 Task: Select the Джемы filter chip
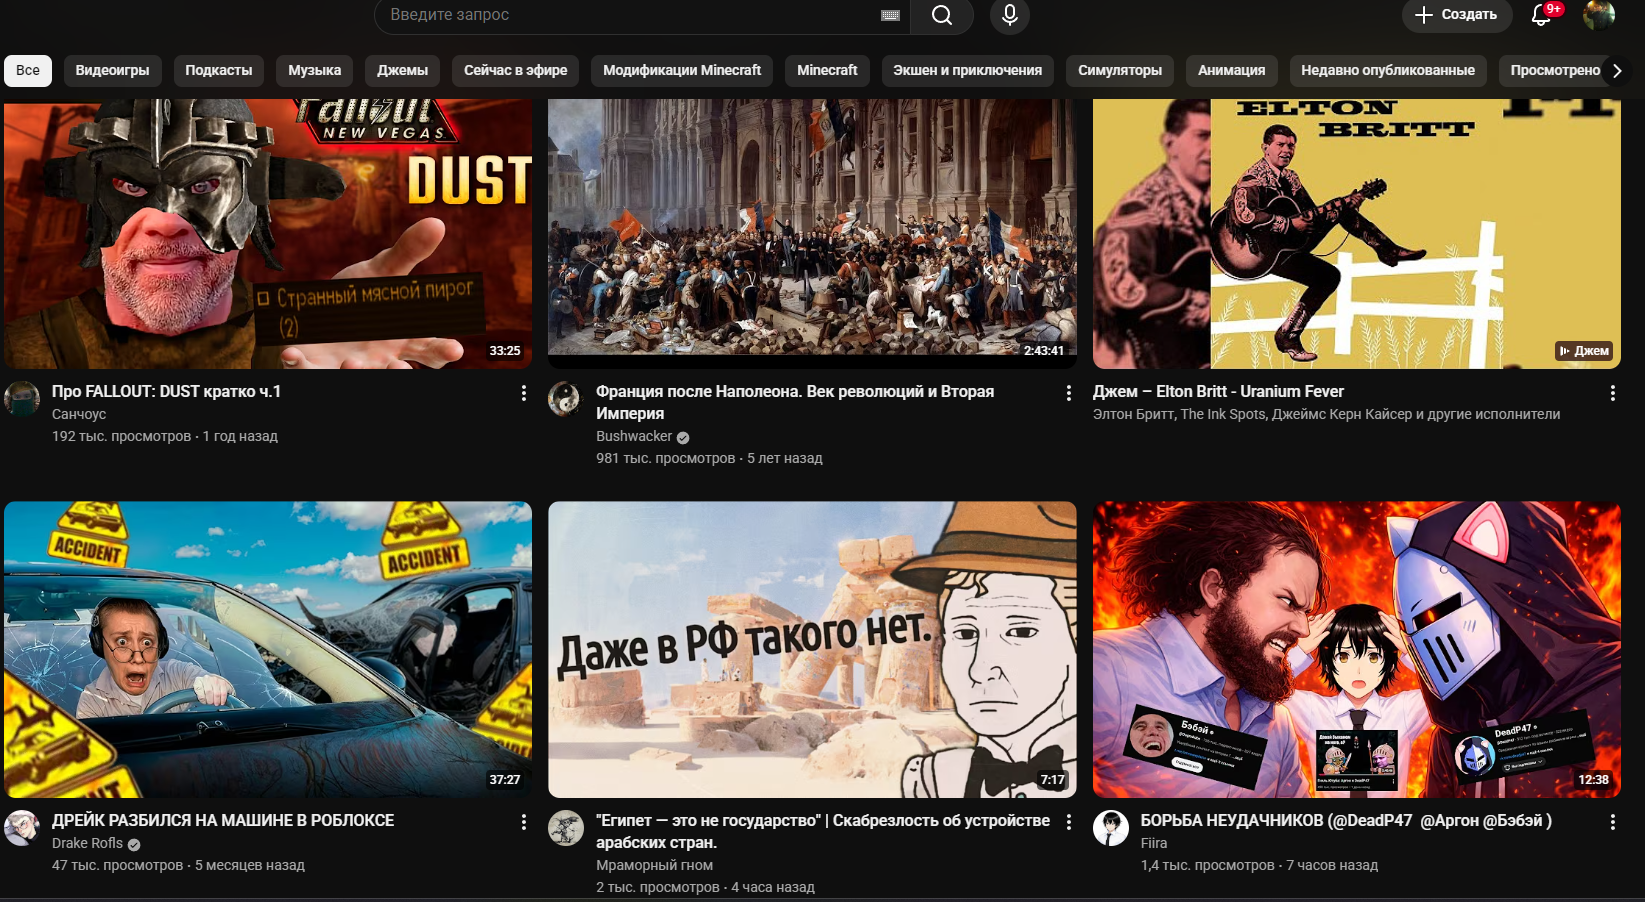402,70
